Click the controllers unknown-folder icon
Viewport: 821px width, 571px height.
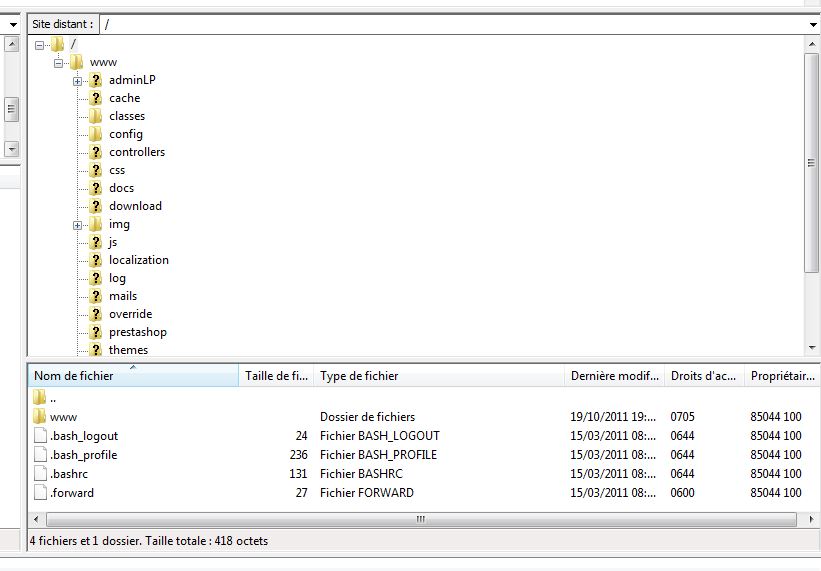pos(95,152)
